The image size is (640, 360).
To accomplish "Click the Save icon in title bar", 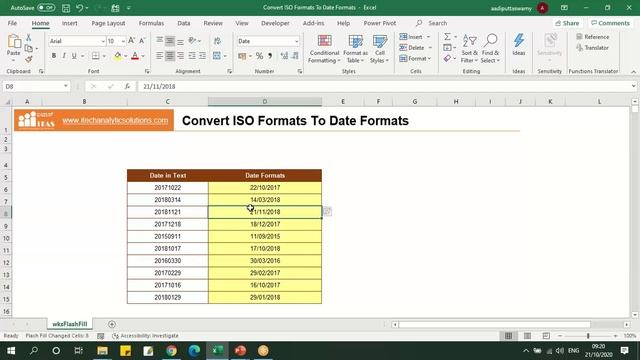I will 66,7.
